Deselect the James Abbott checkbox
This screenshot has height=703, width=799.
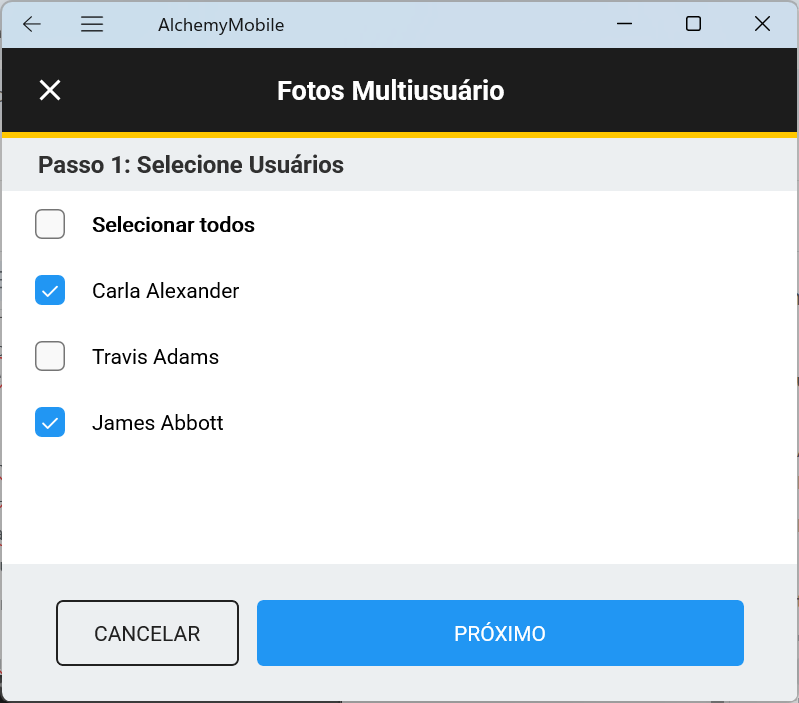(50, 422)
